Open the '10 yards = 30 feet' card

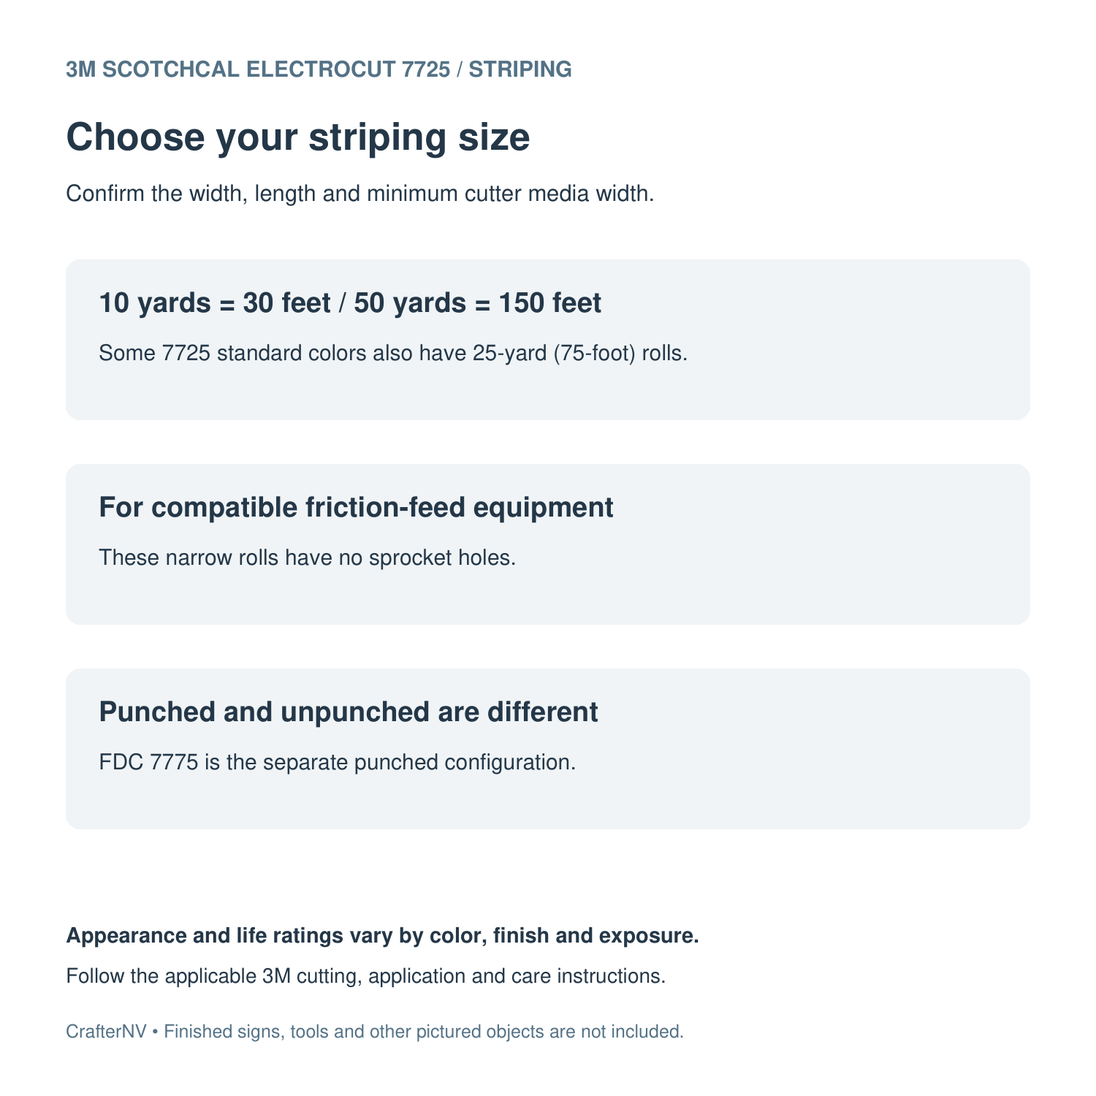(x=547, y=340)
